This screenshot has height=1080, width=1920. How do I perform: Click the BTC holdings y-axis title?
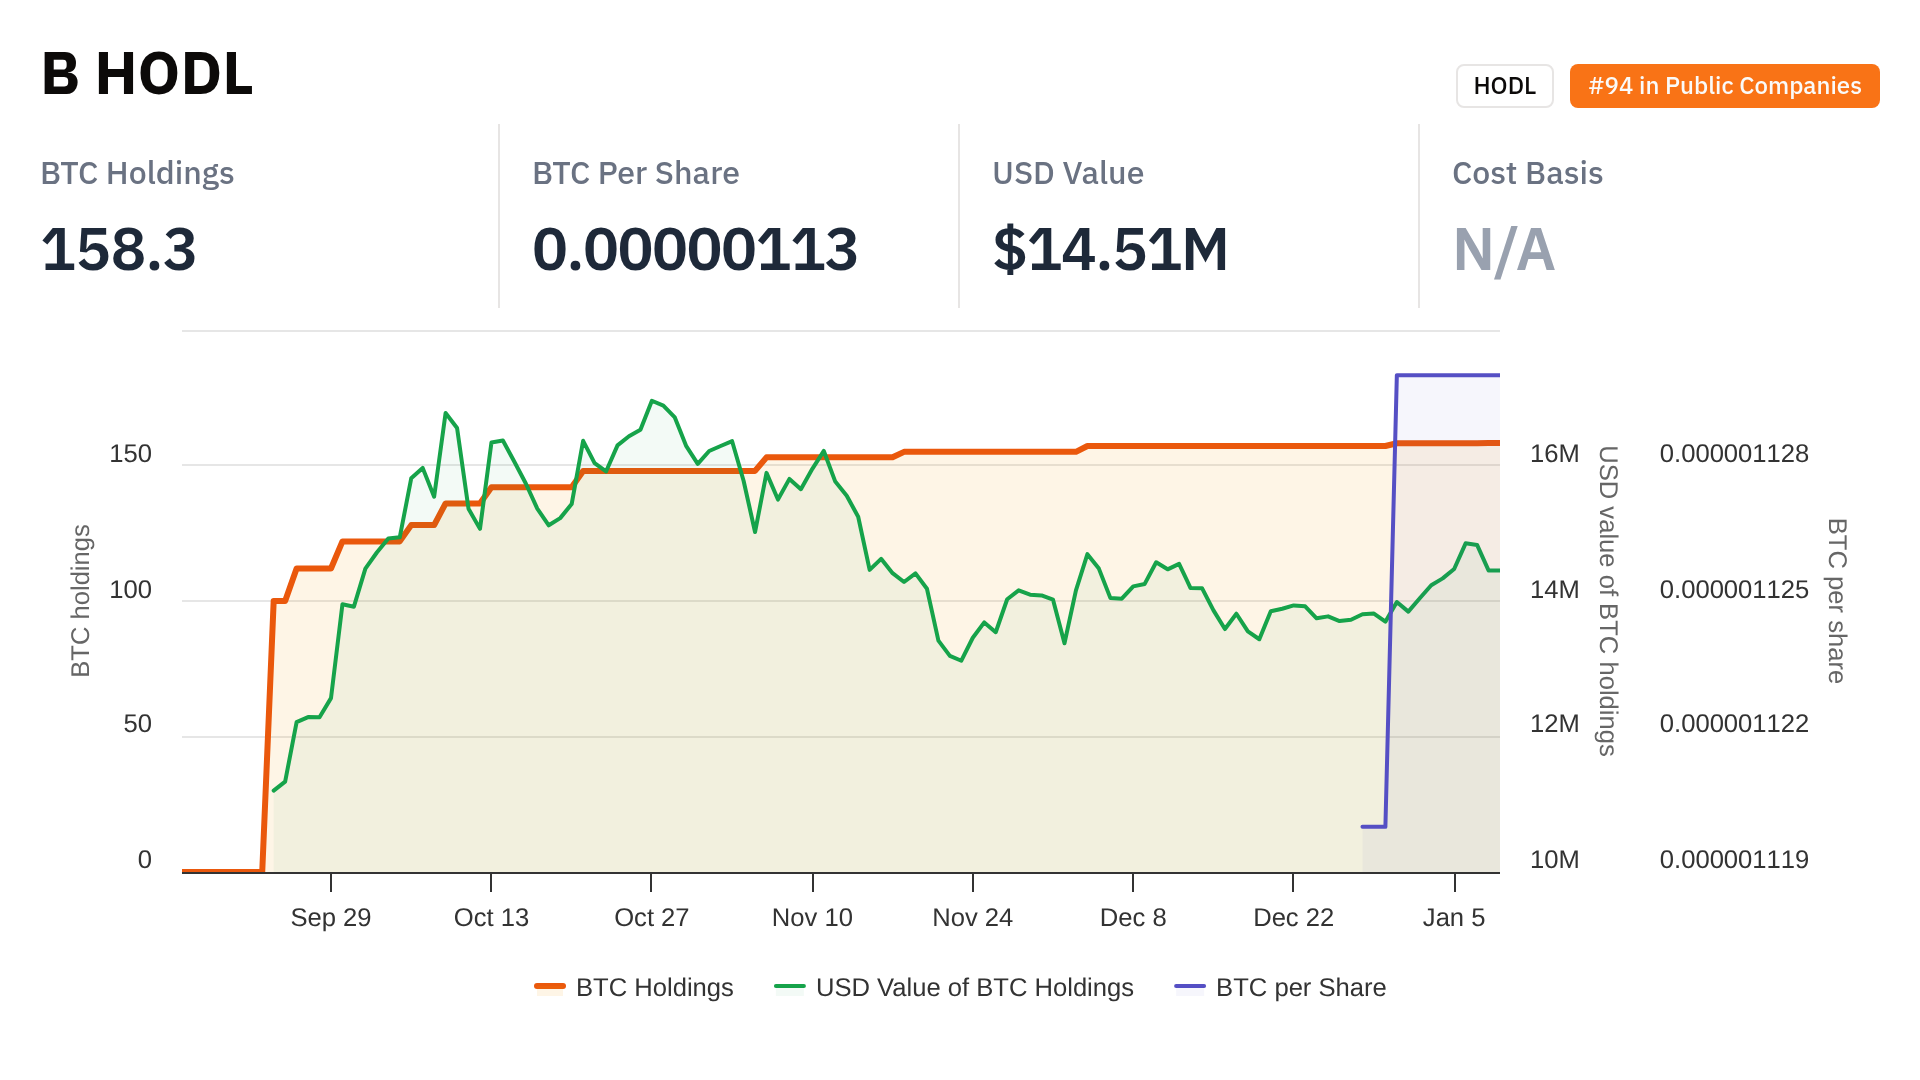point(81,601)
